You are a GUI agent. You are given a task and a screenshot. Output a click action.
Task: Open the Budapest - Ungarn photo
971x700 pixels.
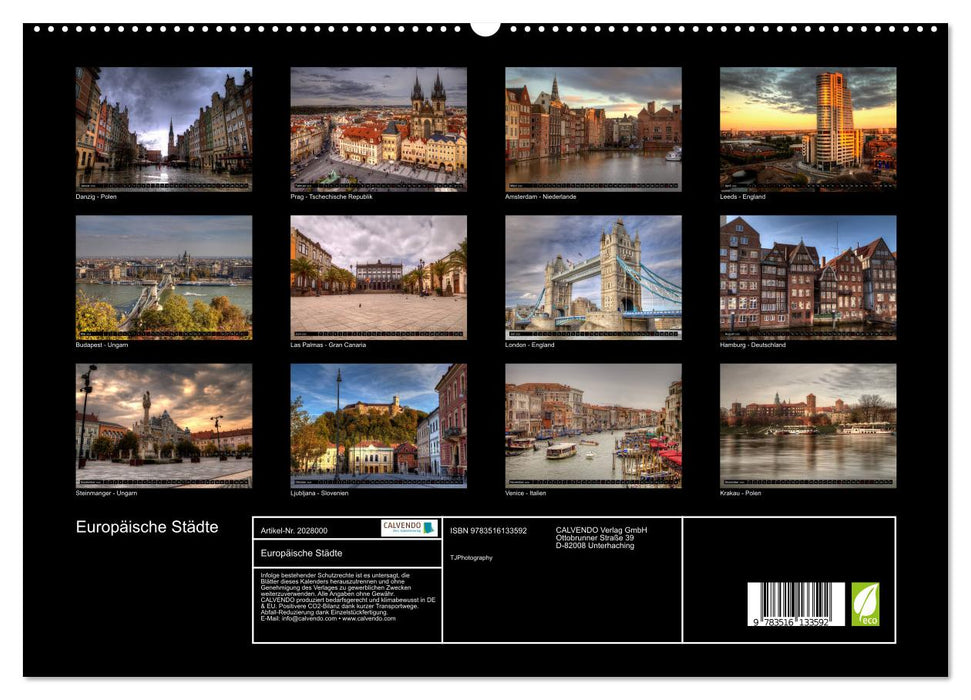point(164,277)
